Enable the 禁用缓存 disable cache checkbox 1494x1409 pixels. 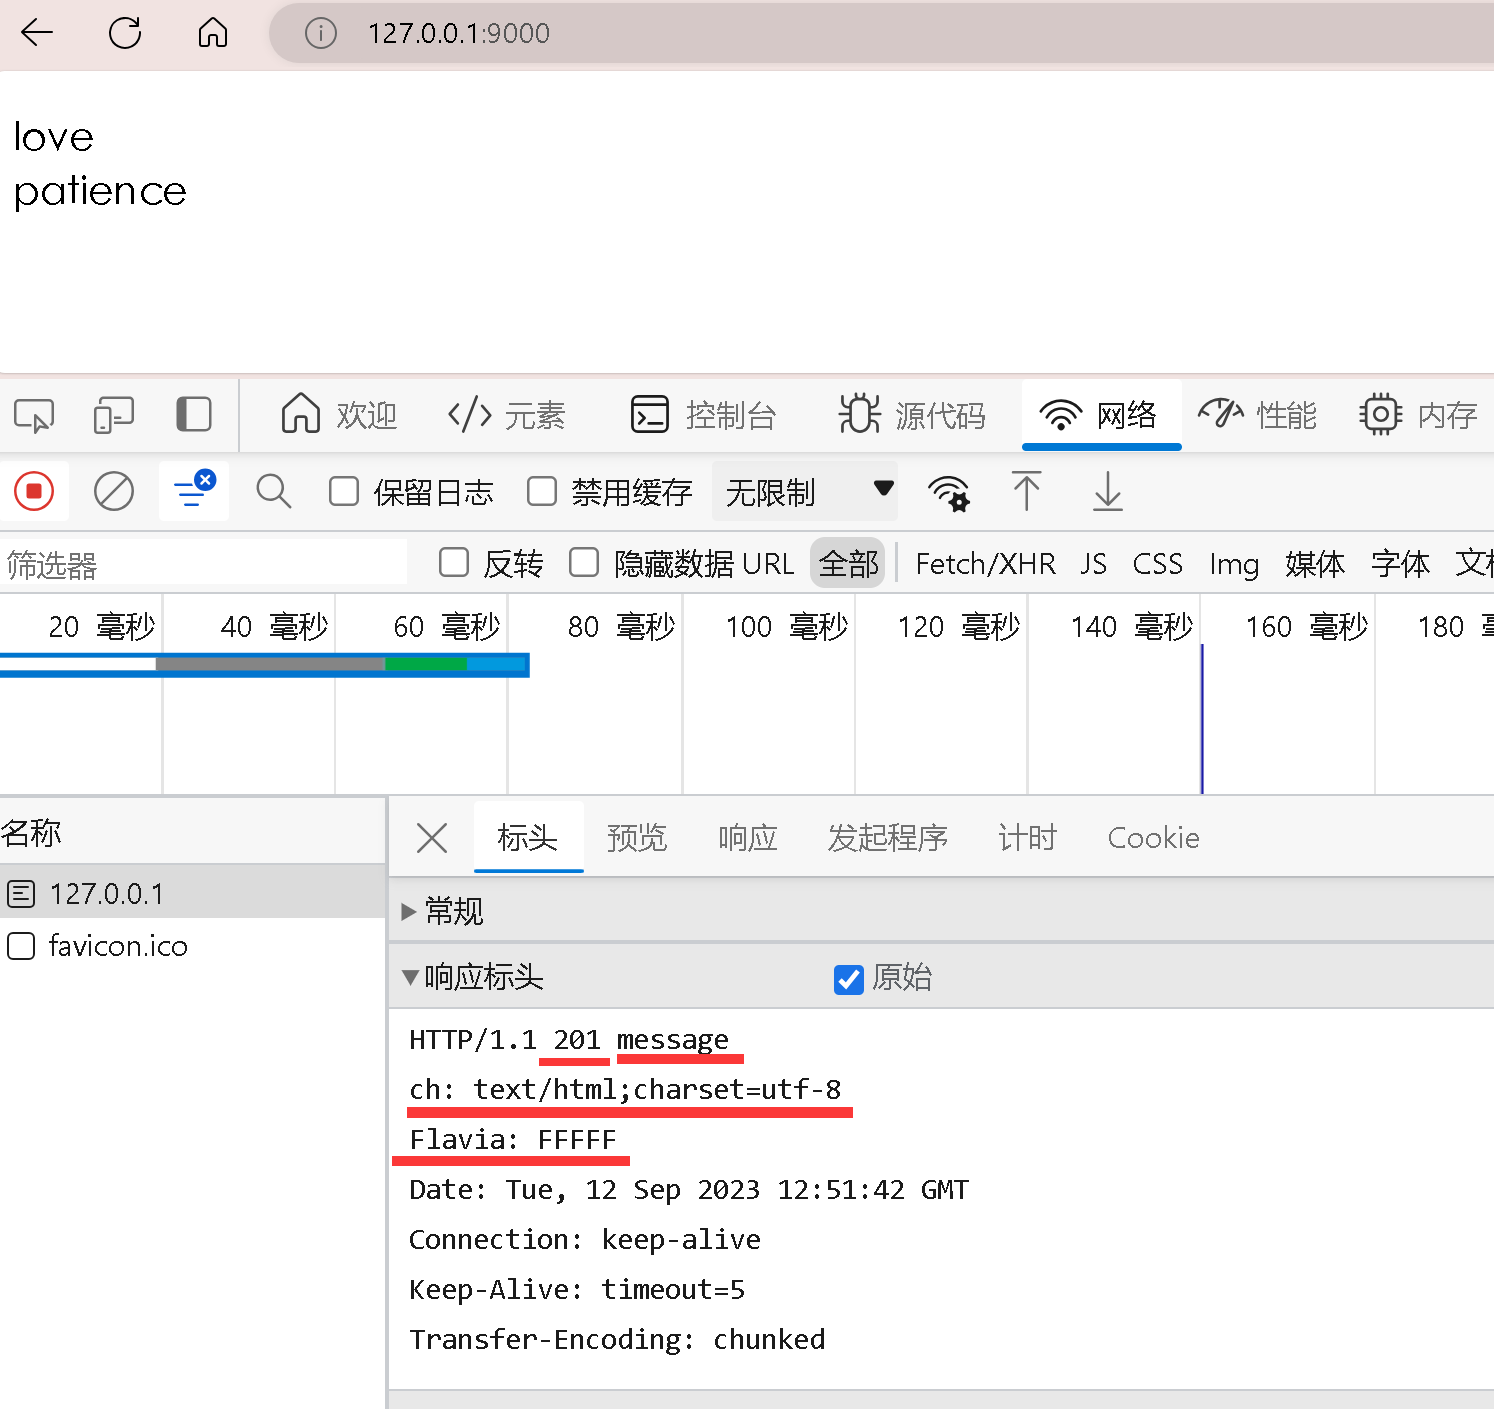click(x=542, y=491)
